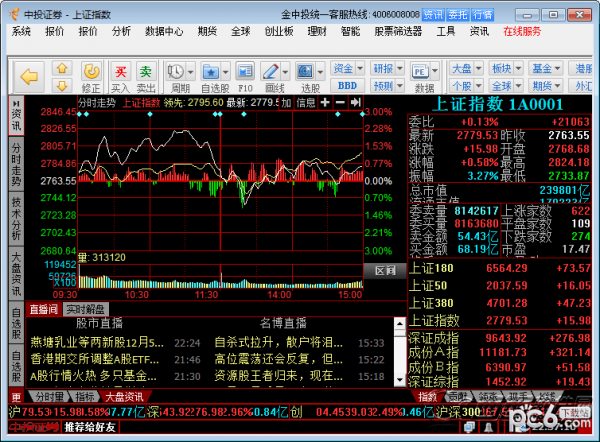Expand the 周期 dropdown arrow
600x442 pixels.
[x=191, y=71]
